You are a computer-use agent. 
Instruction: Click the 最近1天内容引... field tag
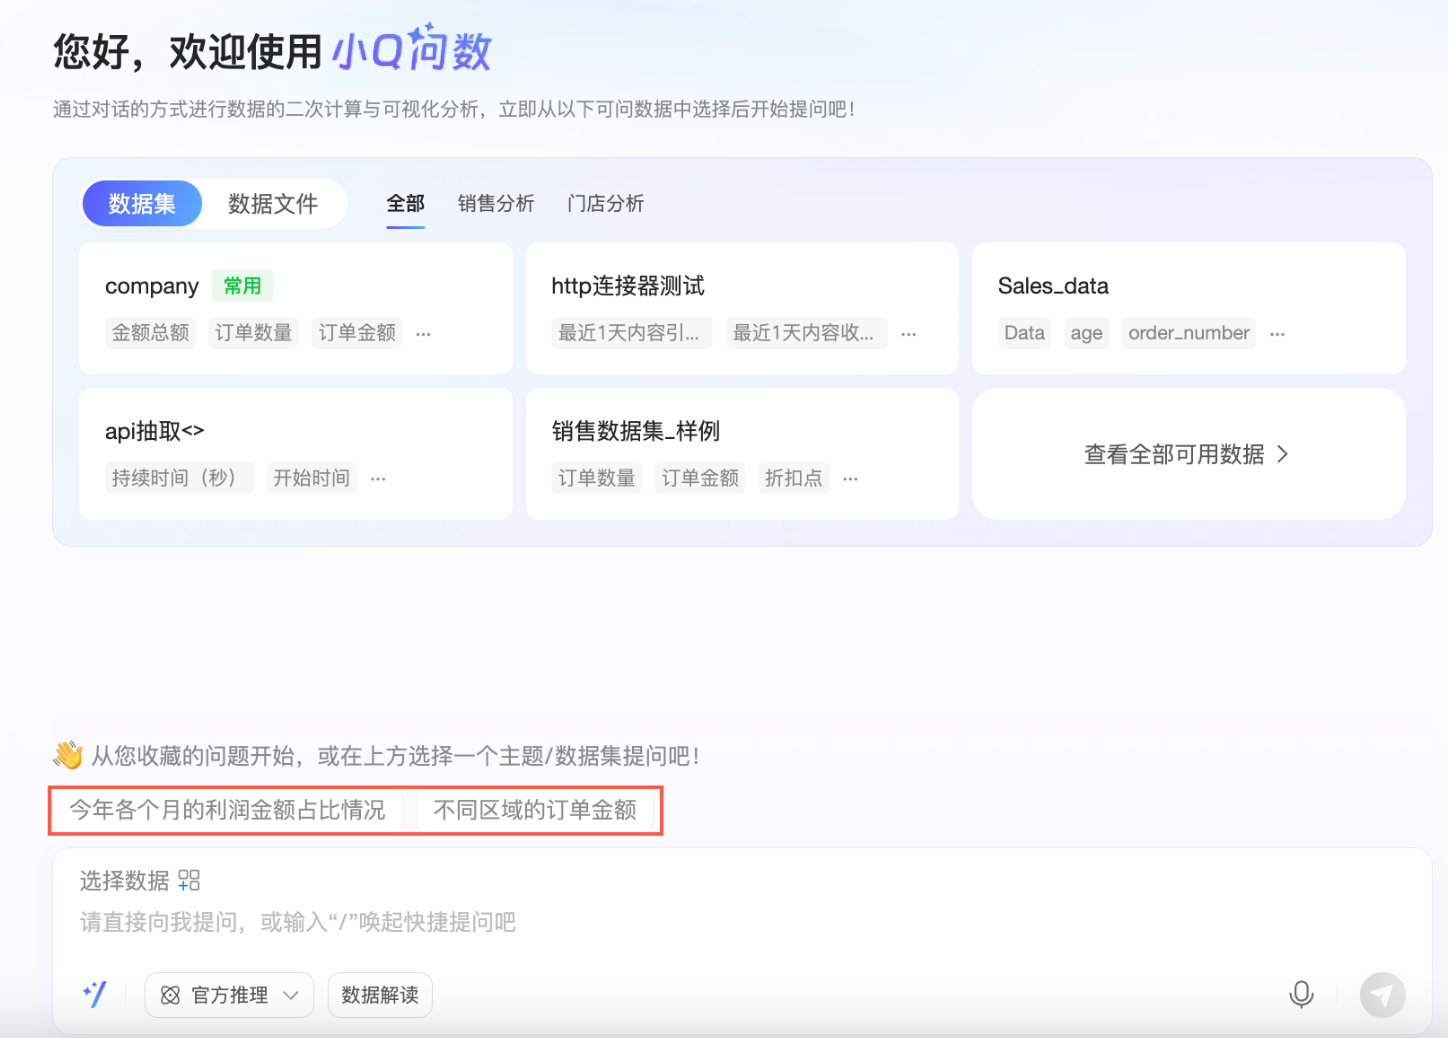(632, 333)
